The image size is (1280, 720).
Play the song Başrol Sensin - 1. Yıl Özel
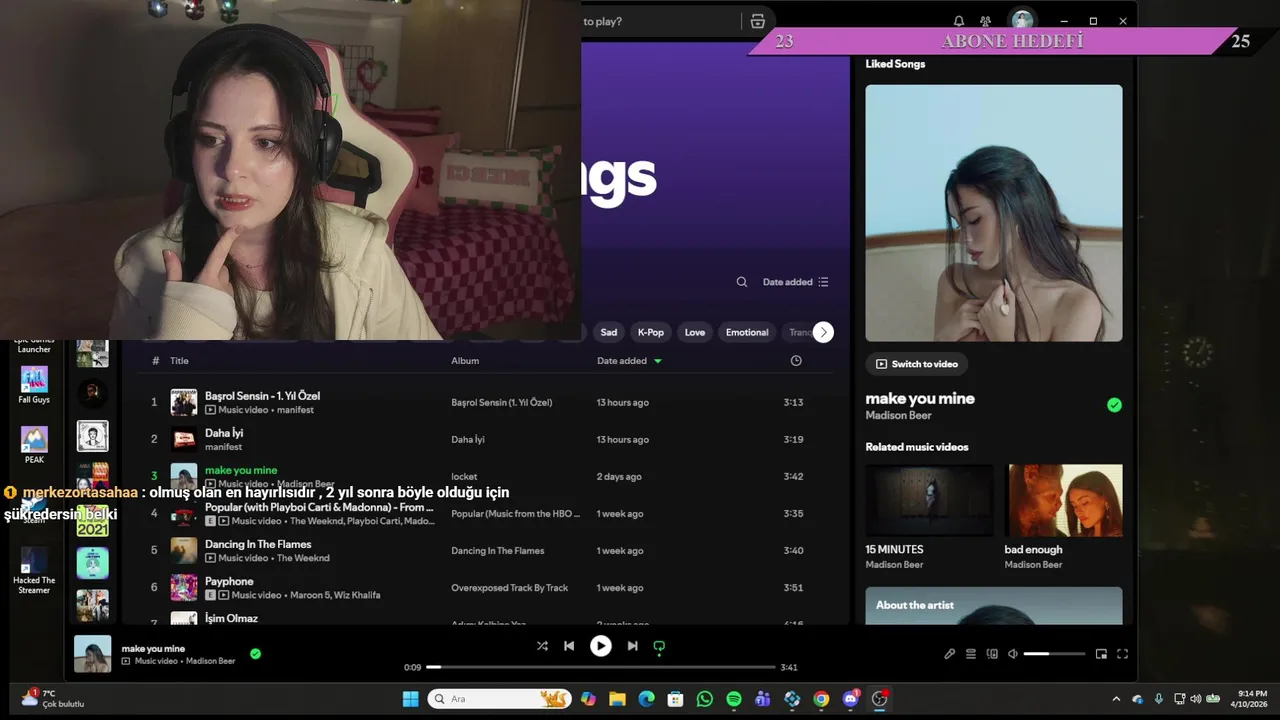262,396
